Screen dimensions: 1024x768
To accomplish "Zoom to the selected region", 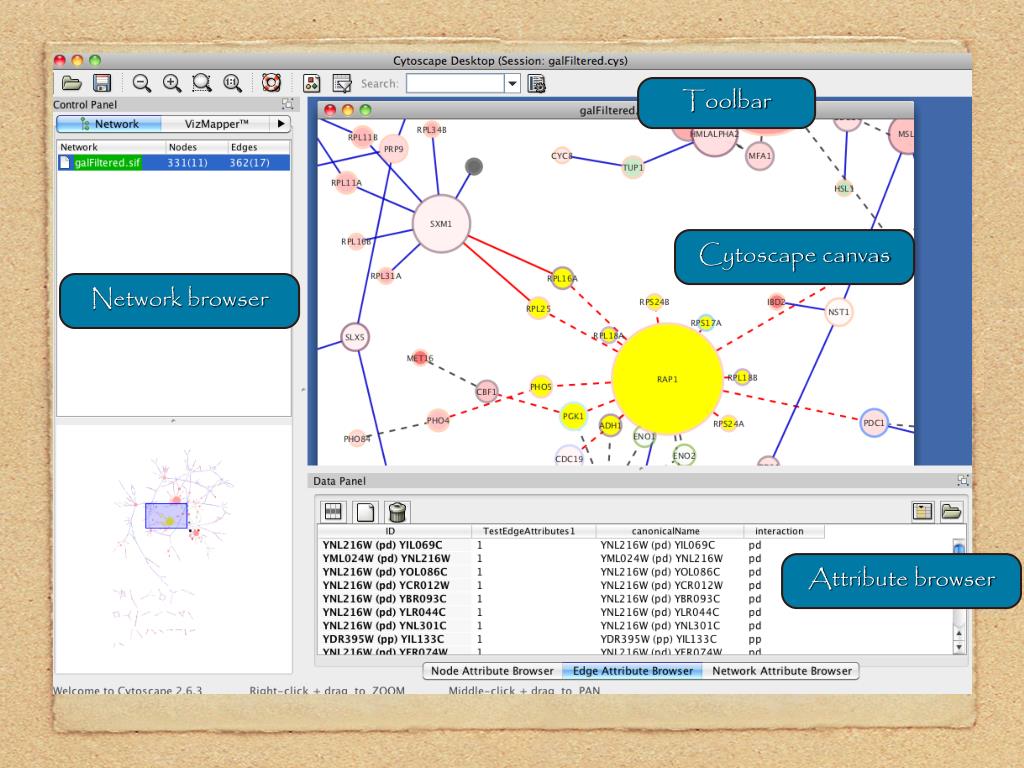I will tap(202, 83).
